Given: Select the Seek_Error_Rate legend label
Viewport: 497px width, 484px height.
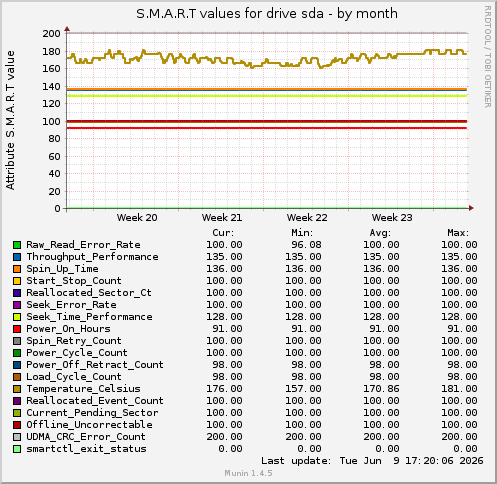Looking at the screenshot, I should [71, 305].
